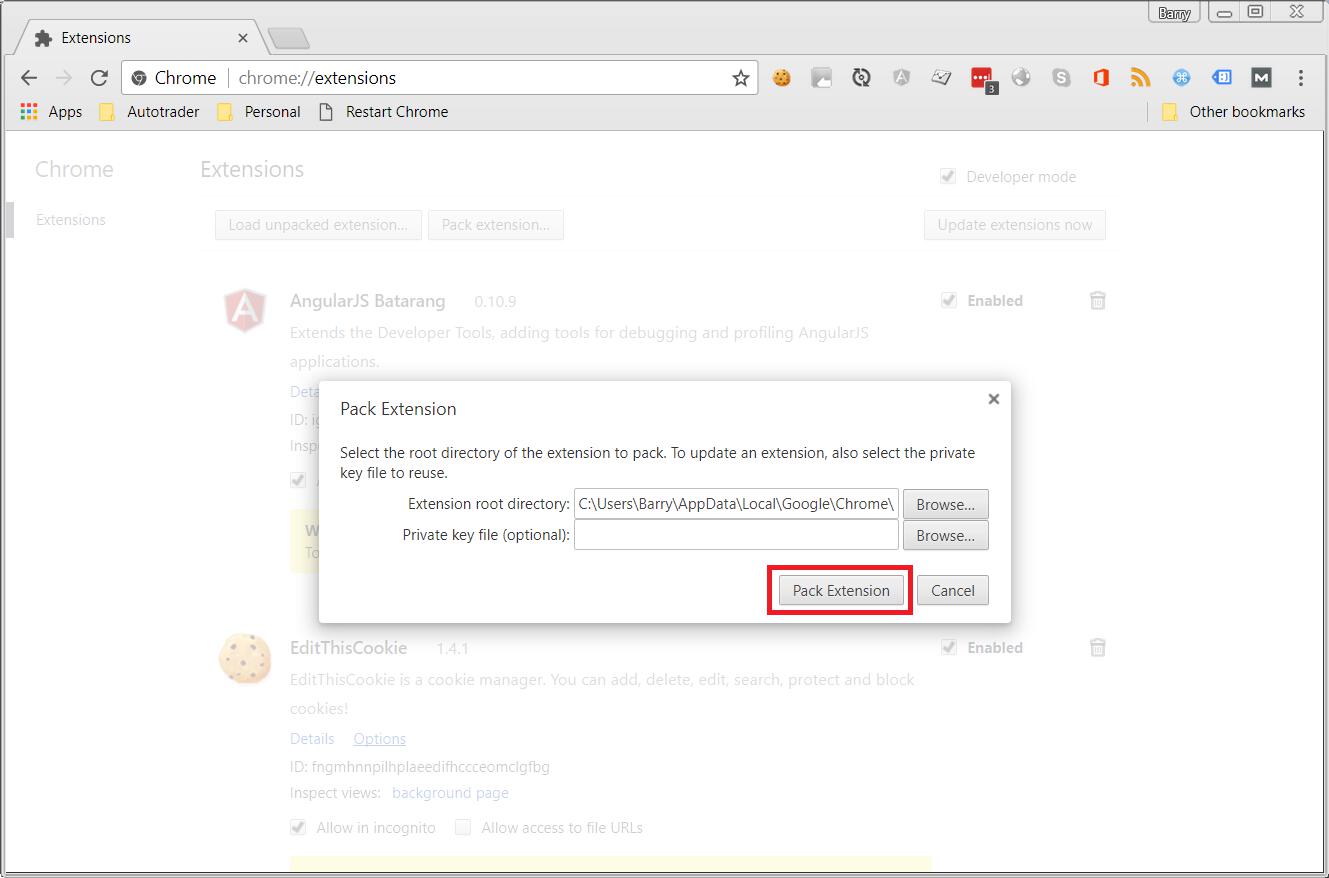Click Update extensions now
Screen dimensions: 1329x878
pos(1015,225)
